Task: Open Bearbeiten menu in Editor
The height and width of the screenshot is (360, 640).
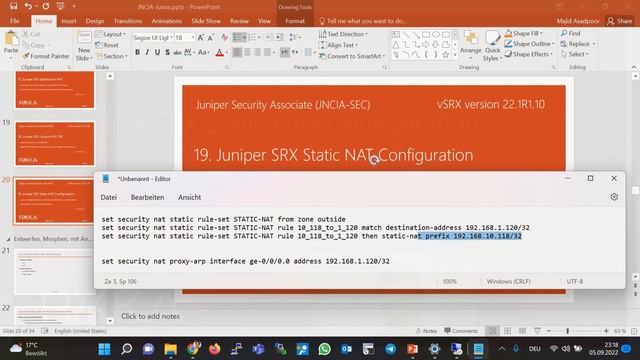Action: [147, 197]
